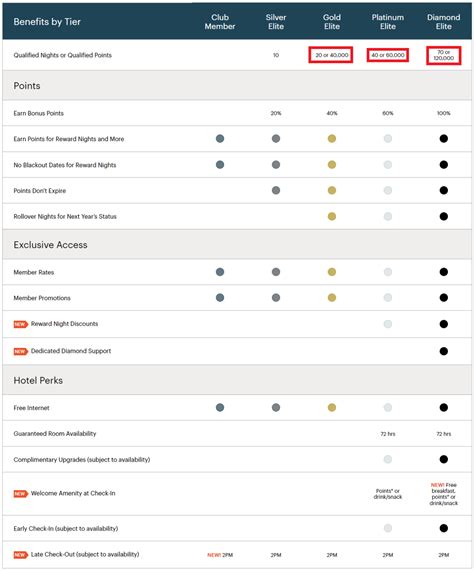Click the Member Promotions row label

coord(42,298)
